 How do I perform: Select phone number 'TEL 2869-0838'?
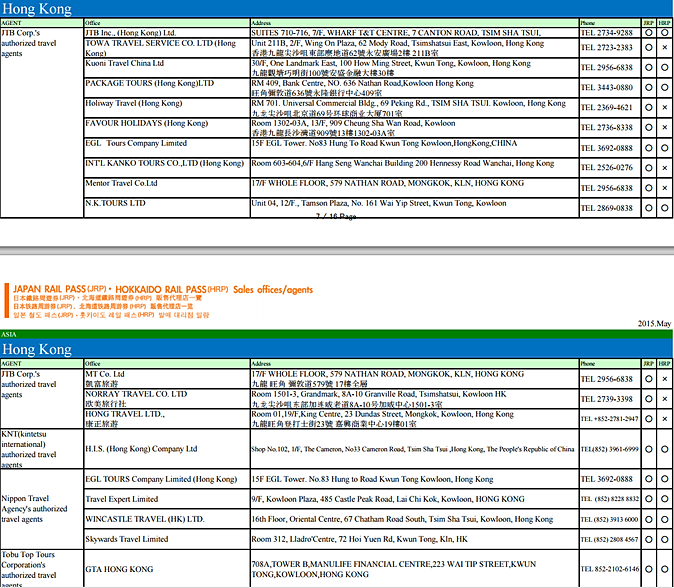607,208
